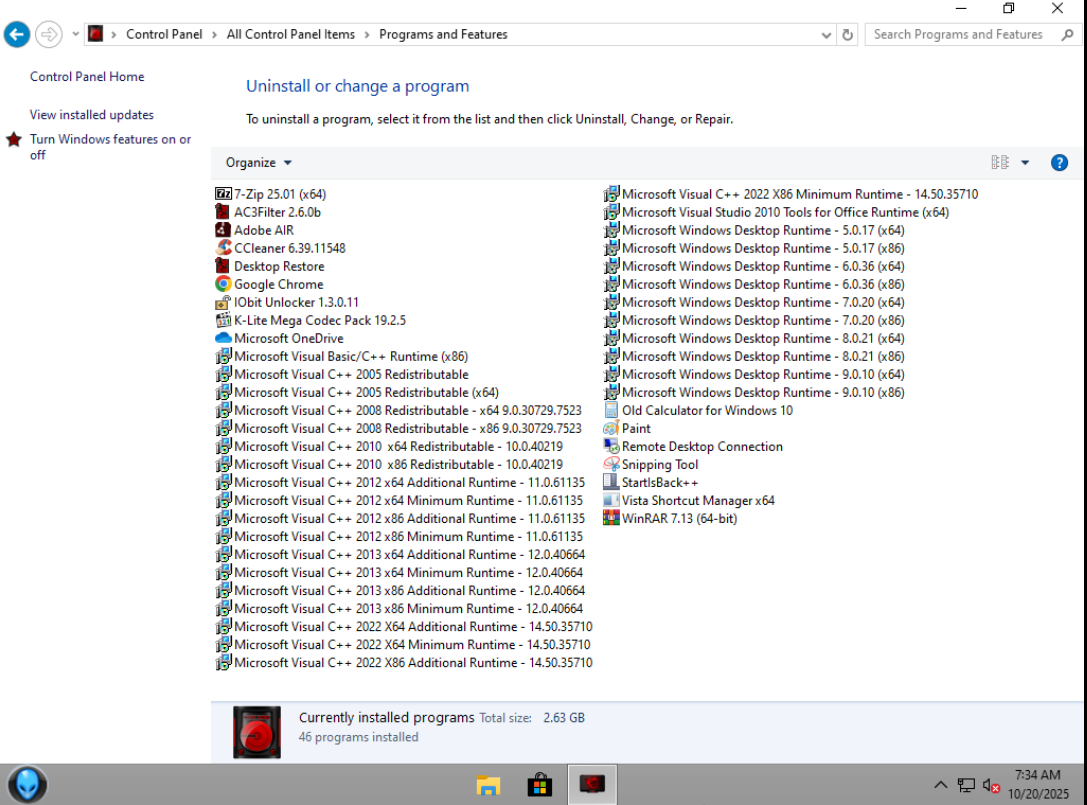Select the WinRAR 7.13 books icon
This screenshot has width=1087, height=805.
611,519
